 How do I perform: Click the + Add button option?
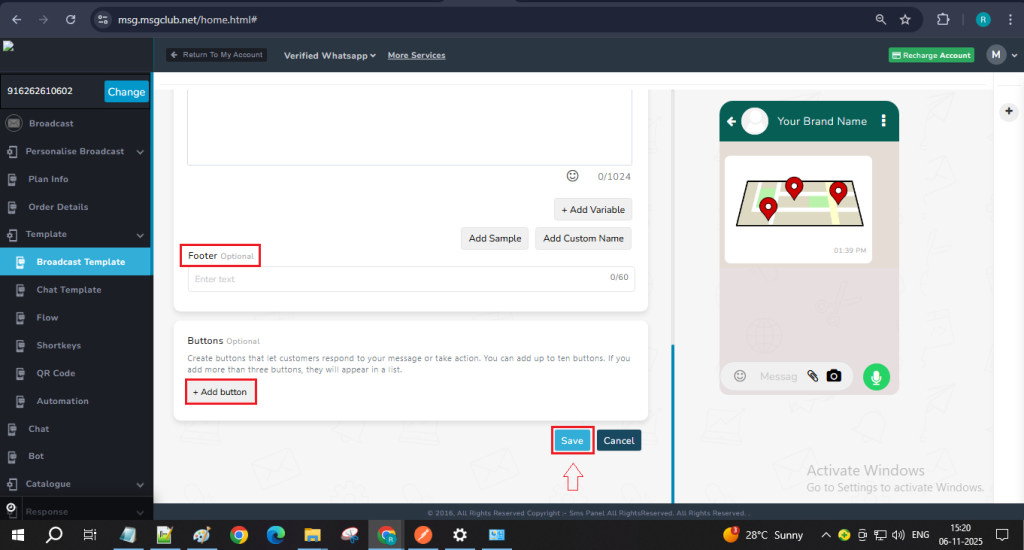click(220, 392)
